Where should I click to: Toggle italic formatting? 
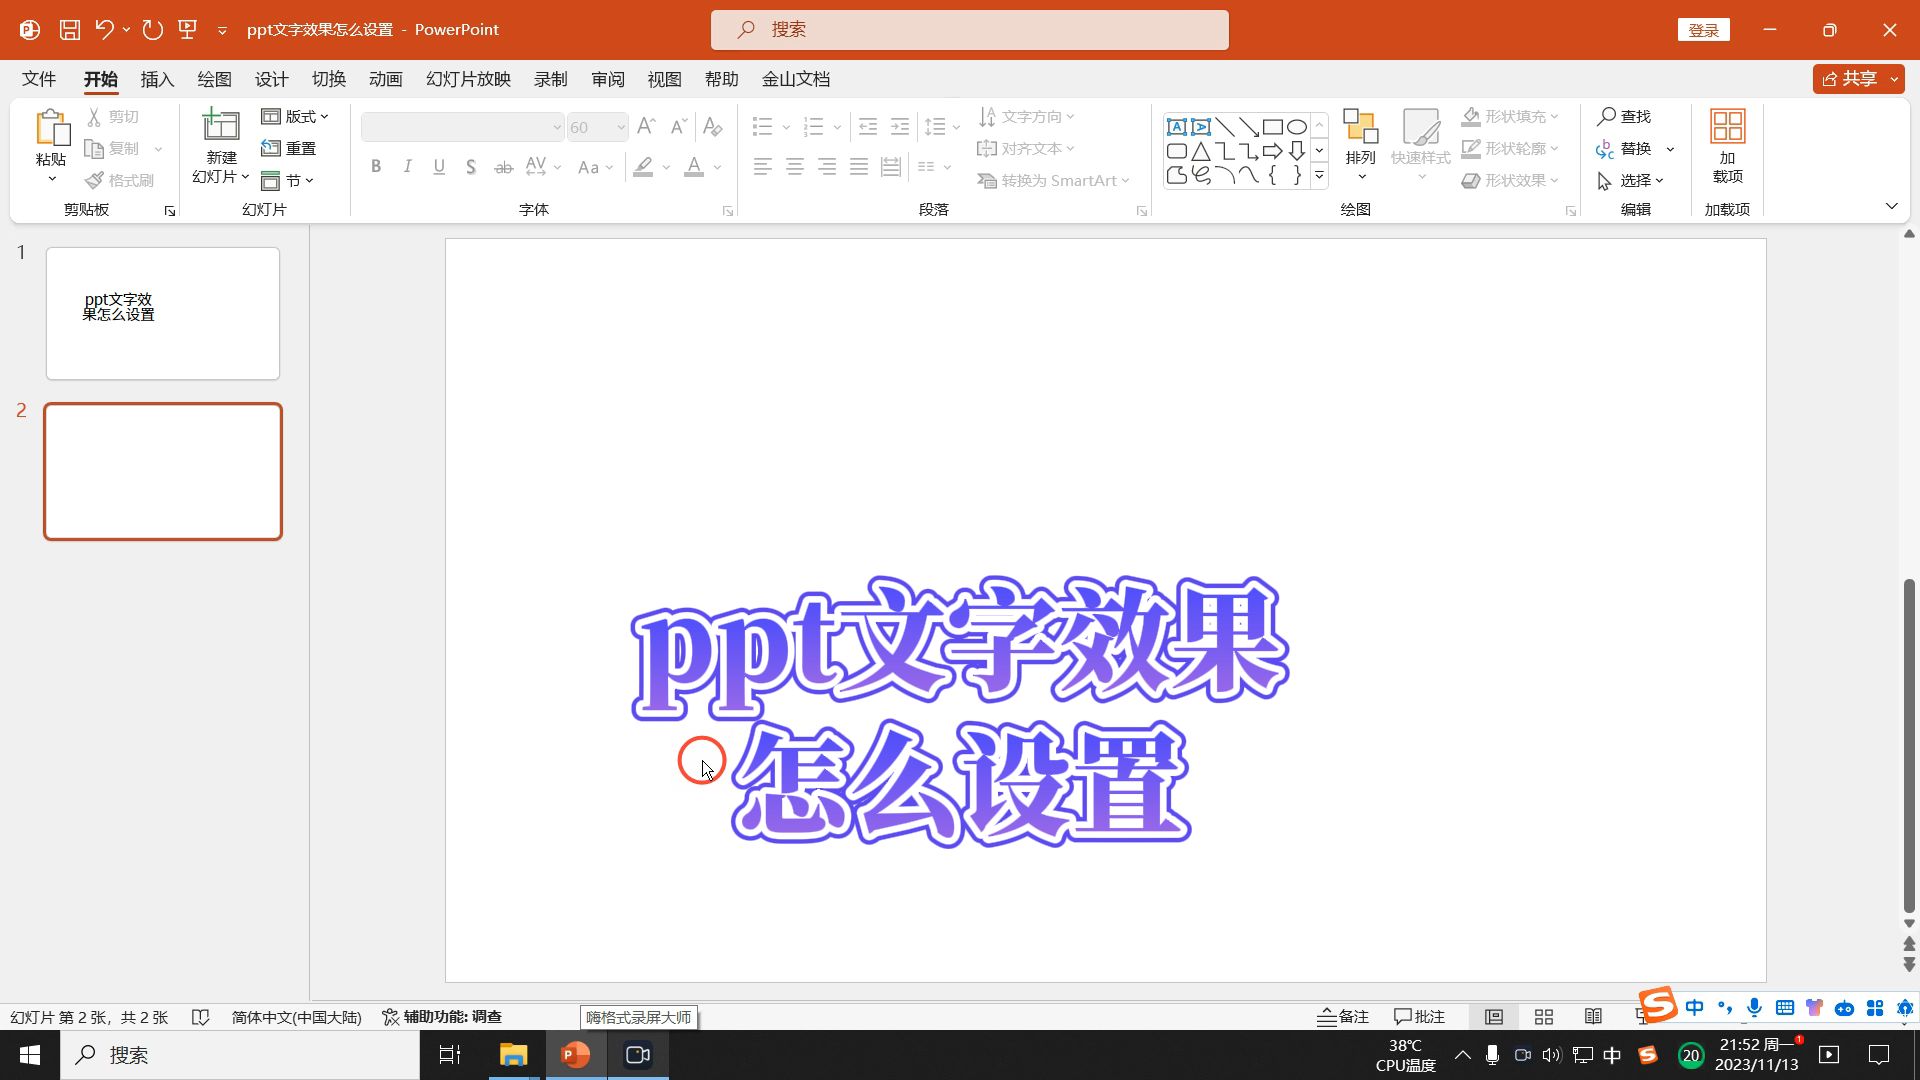(407, 166)
